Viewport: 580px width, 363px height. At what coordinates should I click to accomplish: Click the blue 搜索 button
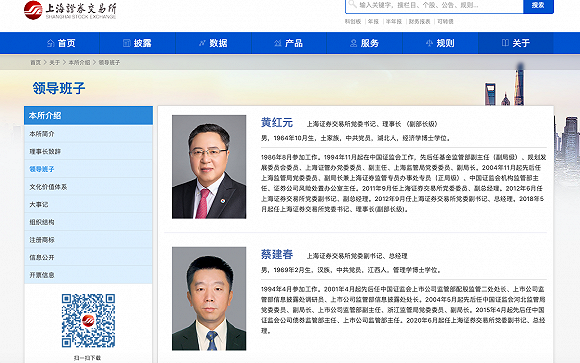pyautogui.click(x=538, y=6)
